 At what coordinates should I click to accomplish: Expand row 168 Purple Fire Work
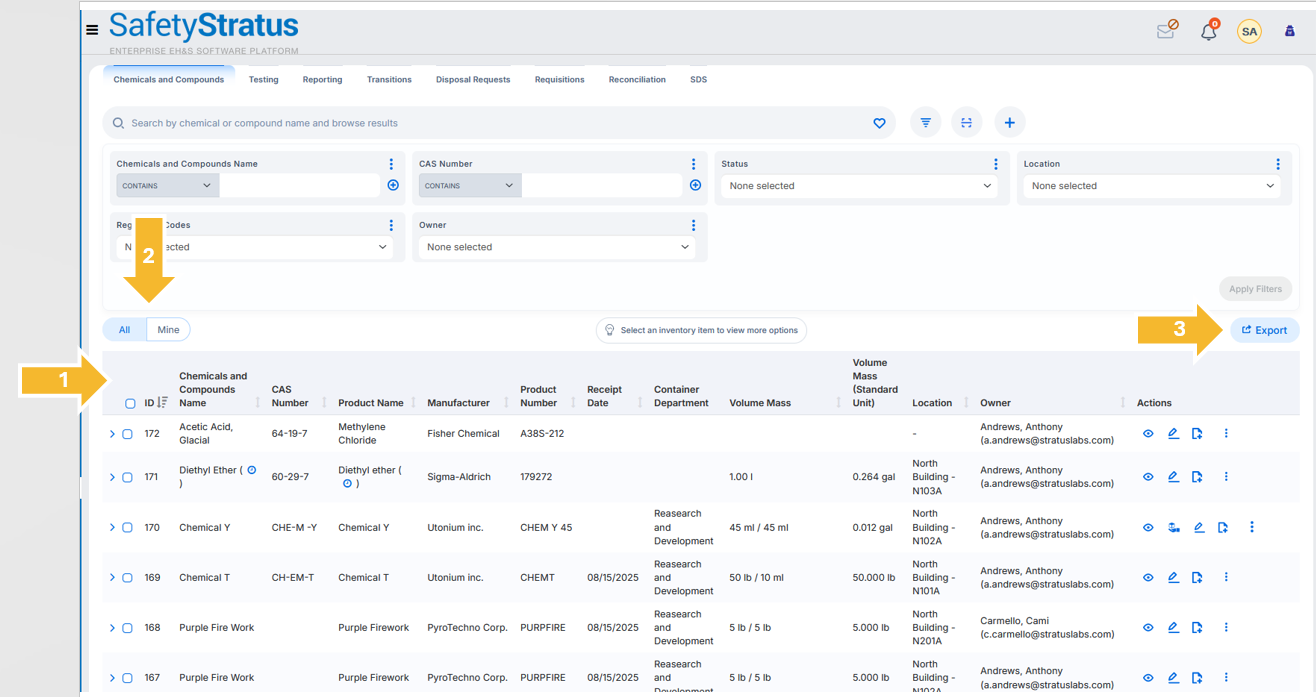pos(112,628)
